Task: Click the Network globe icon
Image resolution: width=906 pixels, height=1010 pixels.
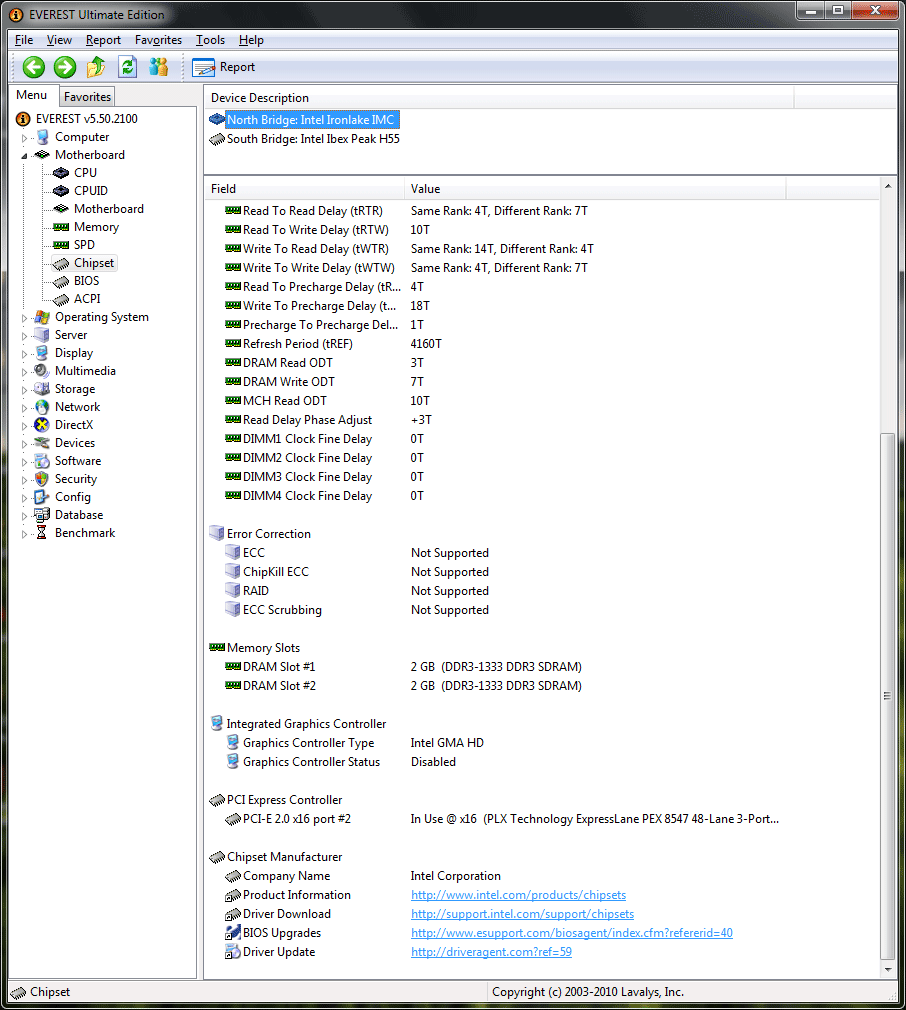Action: [42, 407]
